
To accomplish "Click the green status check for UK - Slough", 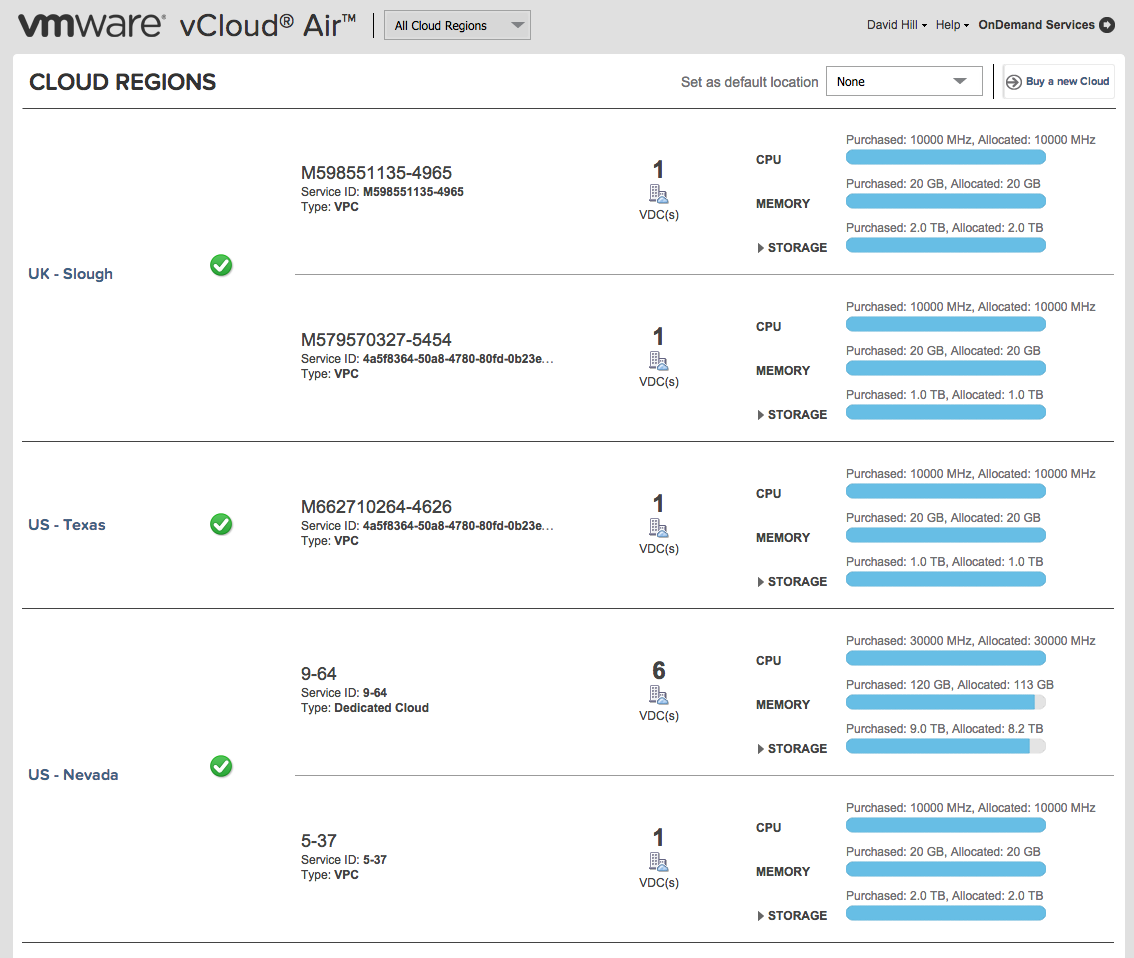I will point(221,265).
